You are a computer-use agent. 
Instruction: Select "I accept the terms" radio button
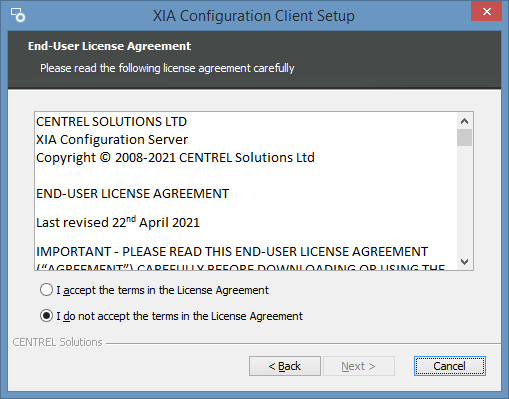pyautogui.click(x=46, y=290)
